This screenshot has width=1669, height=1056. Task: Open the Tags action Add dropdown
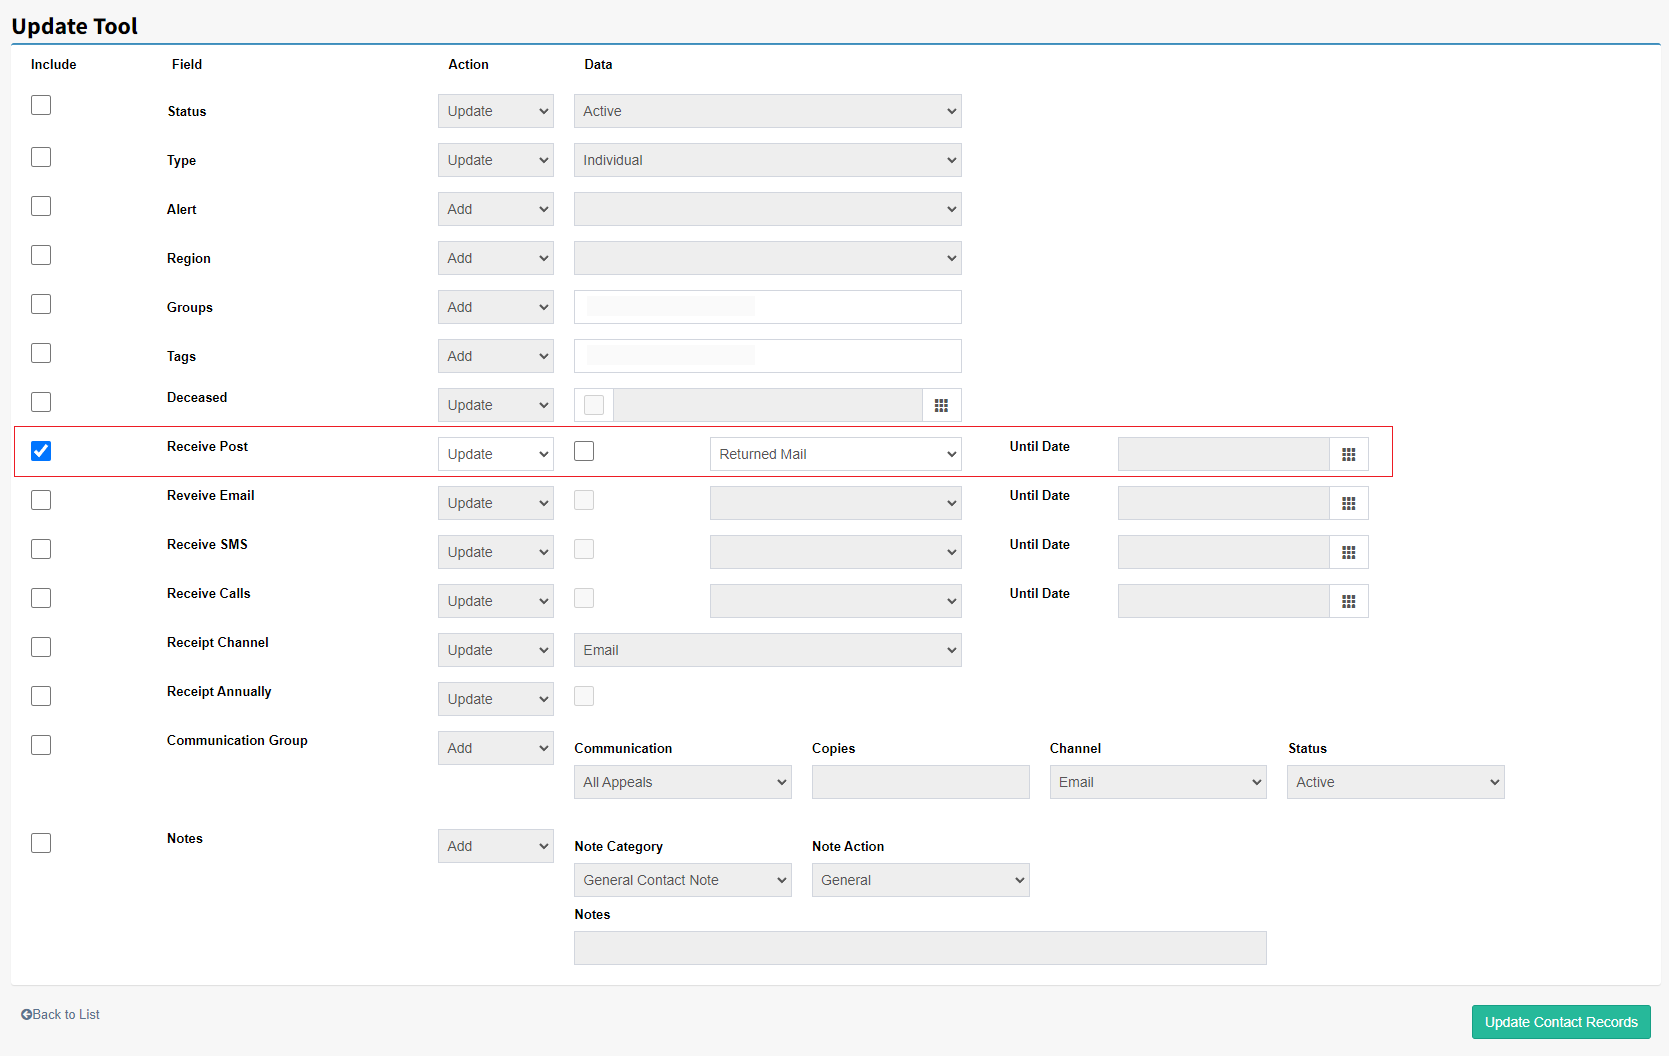496,356
